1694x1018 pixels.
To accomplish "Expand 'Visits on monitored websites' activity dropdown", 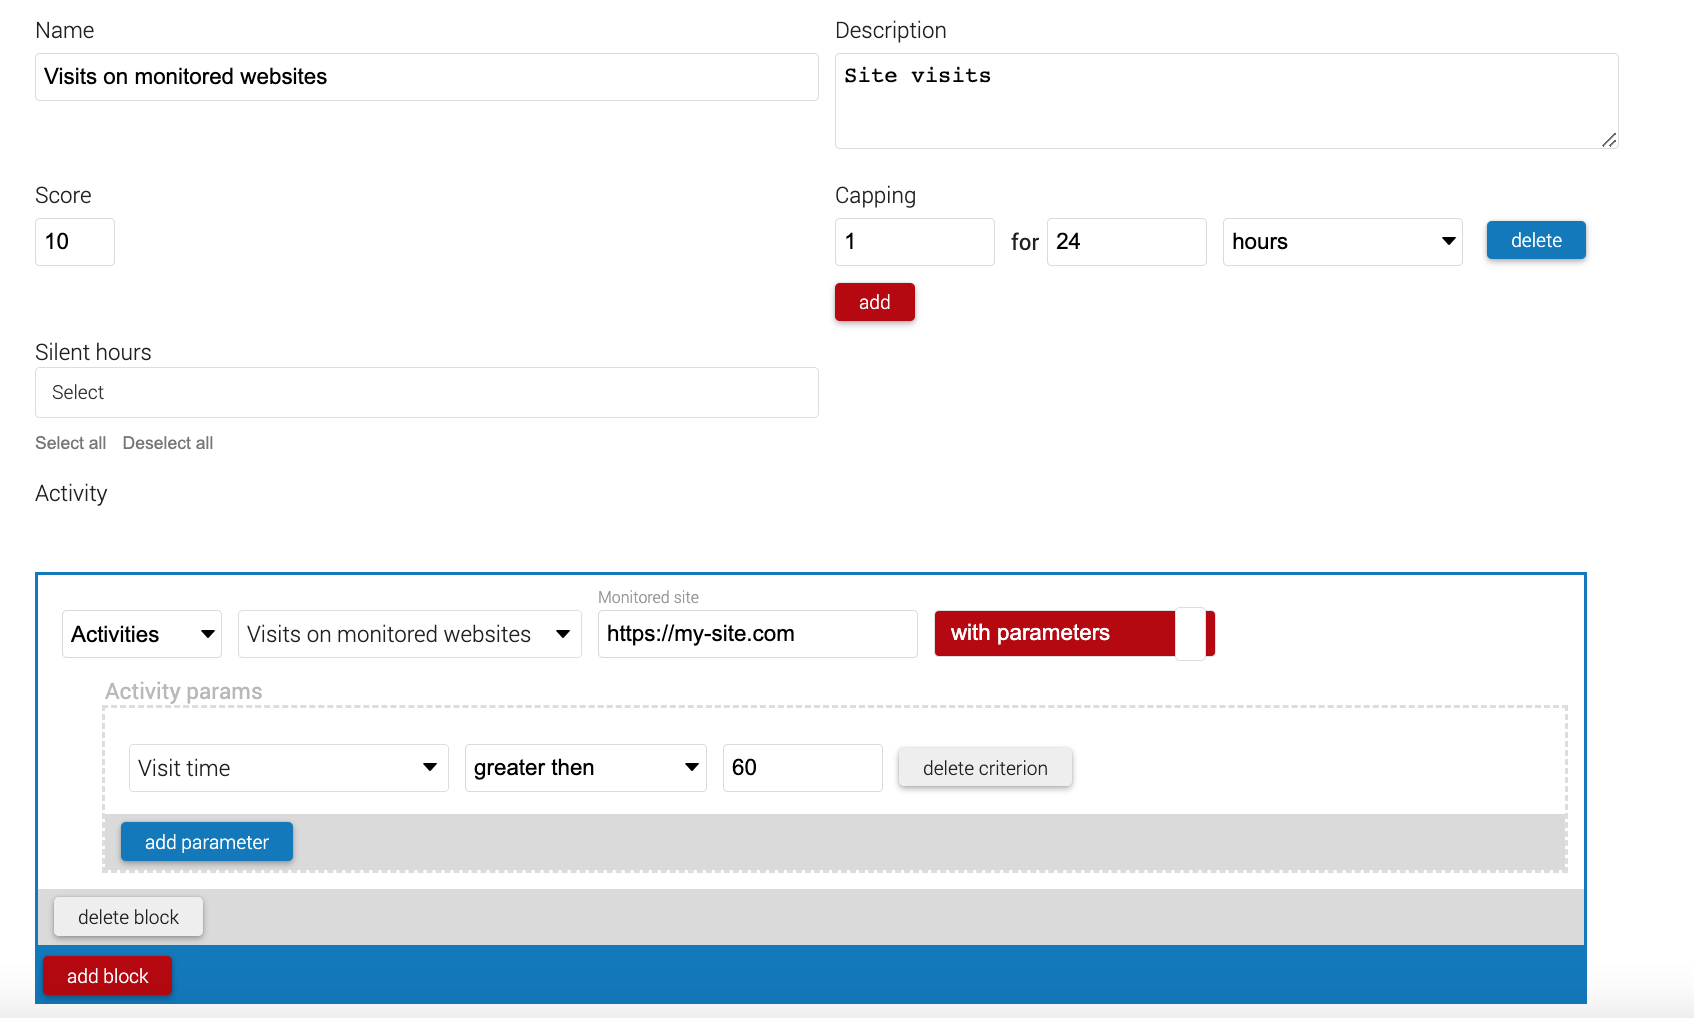I will click(410, 634).
